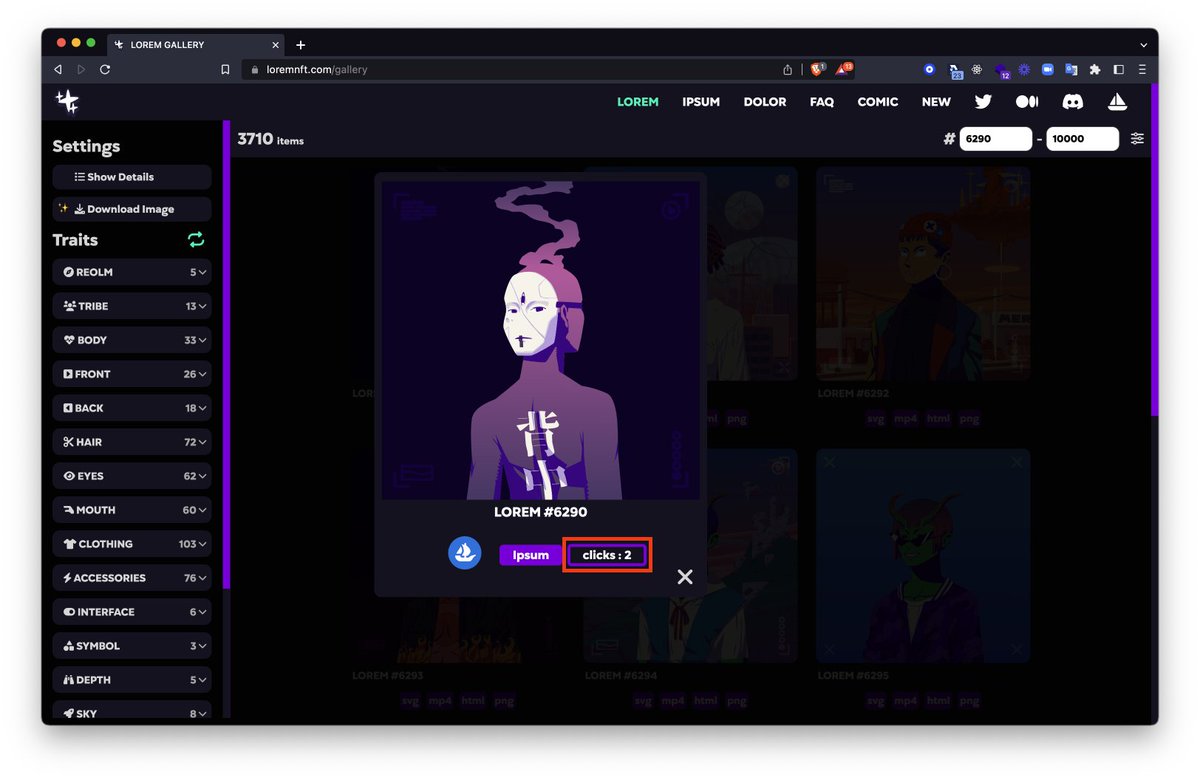The width and height of the screenshot is (1200, 780).
Task: Click the Zoom extension icon
Action: 1048,70
